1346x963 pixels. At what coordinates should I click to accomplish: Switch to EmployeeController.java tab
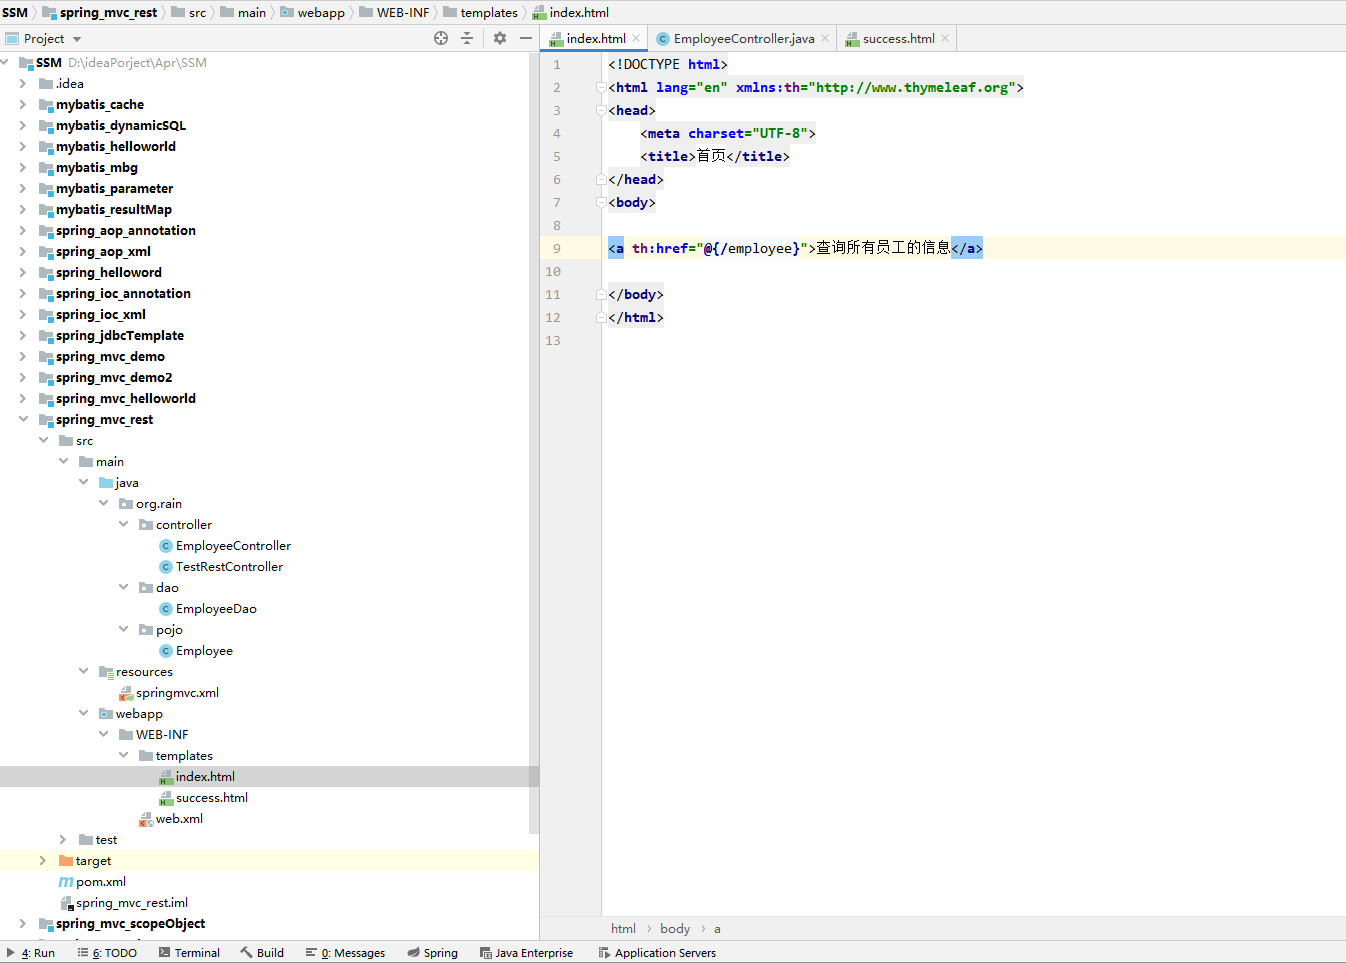pyautogui.click(x=743, y=39)
